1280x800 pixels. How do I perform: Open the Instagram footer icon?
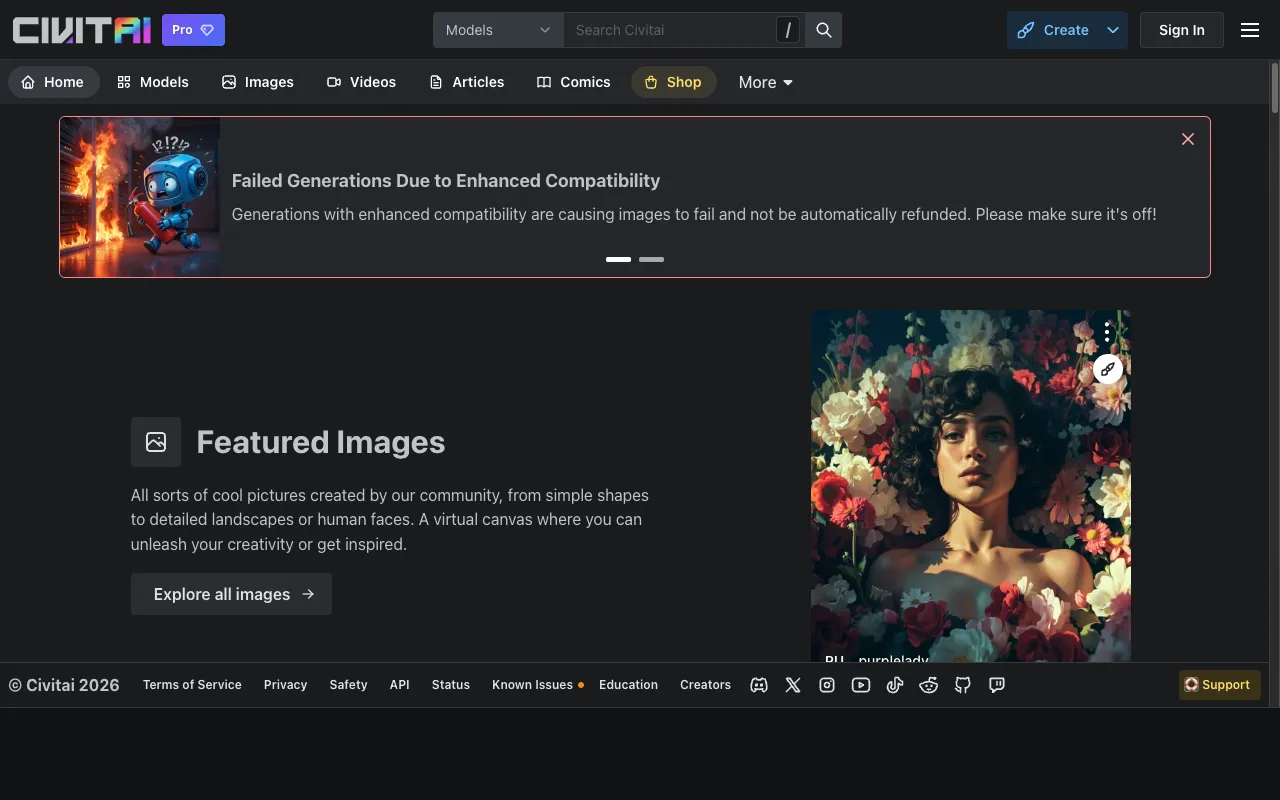click(827, 685)
